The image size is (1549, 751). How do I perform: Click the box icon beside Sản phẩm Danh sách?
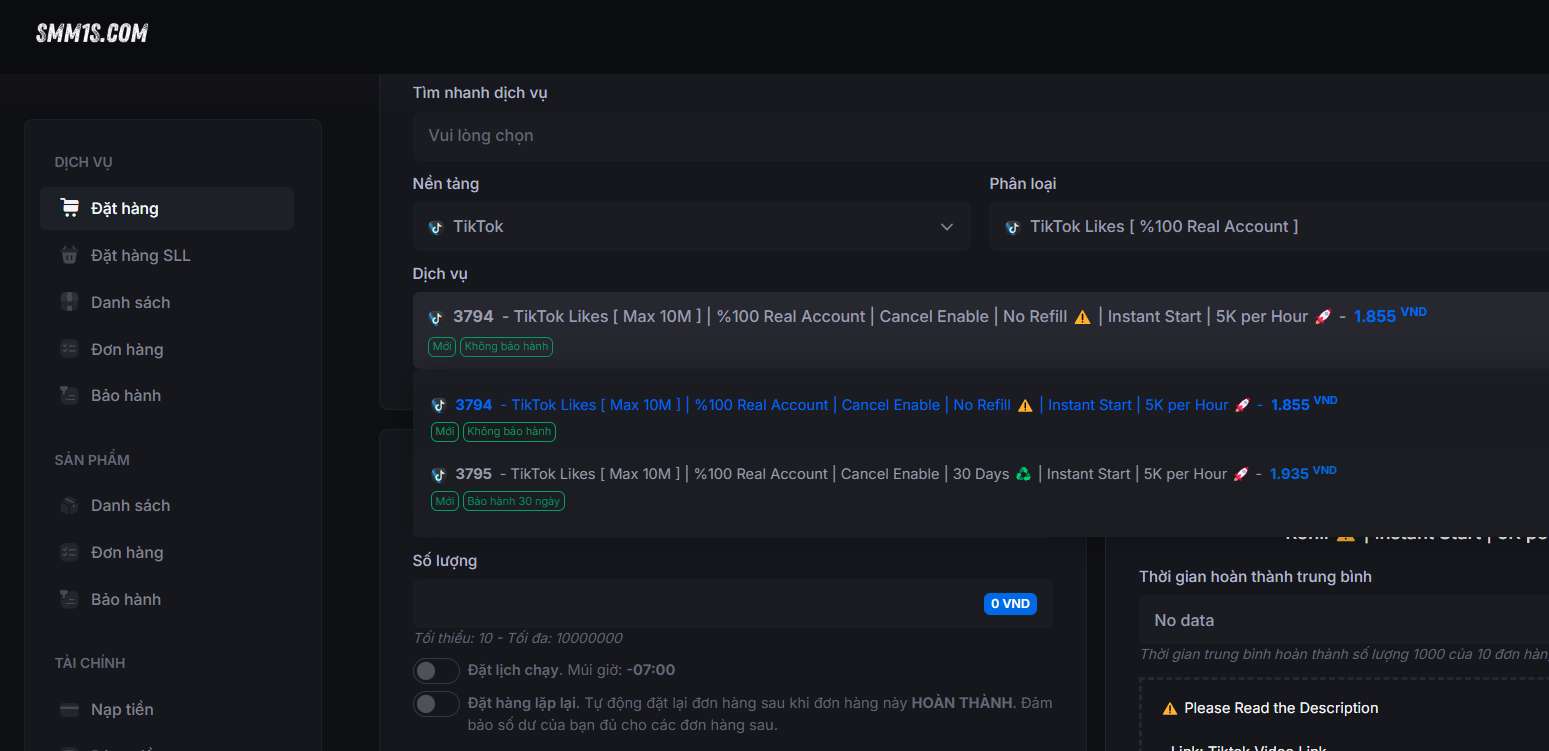69,505
